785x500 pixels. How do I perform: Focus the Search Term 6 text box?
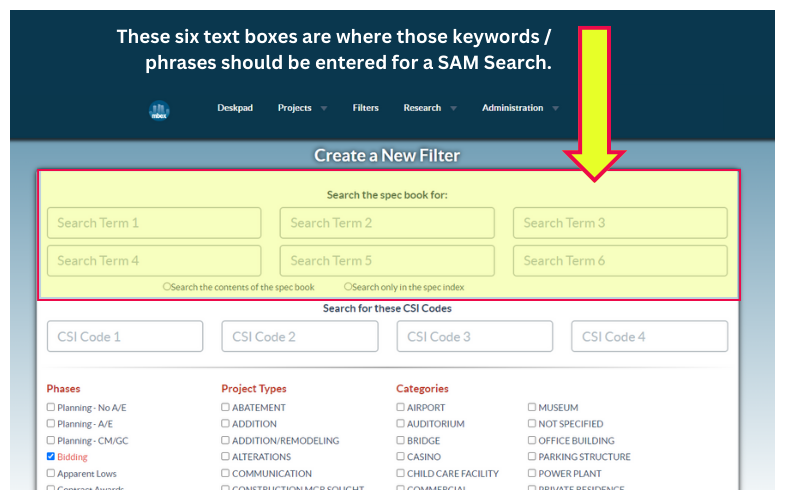(620, 261)
